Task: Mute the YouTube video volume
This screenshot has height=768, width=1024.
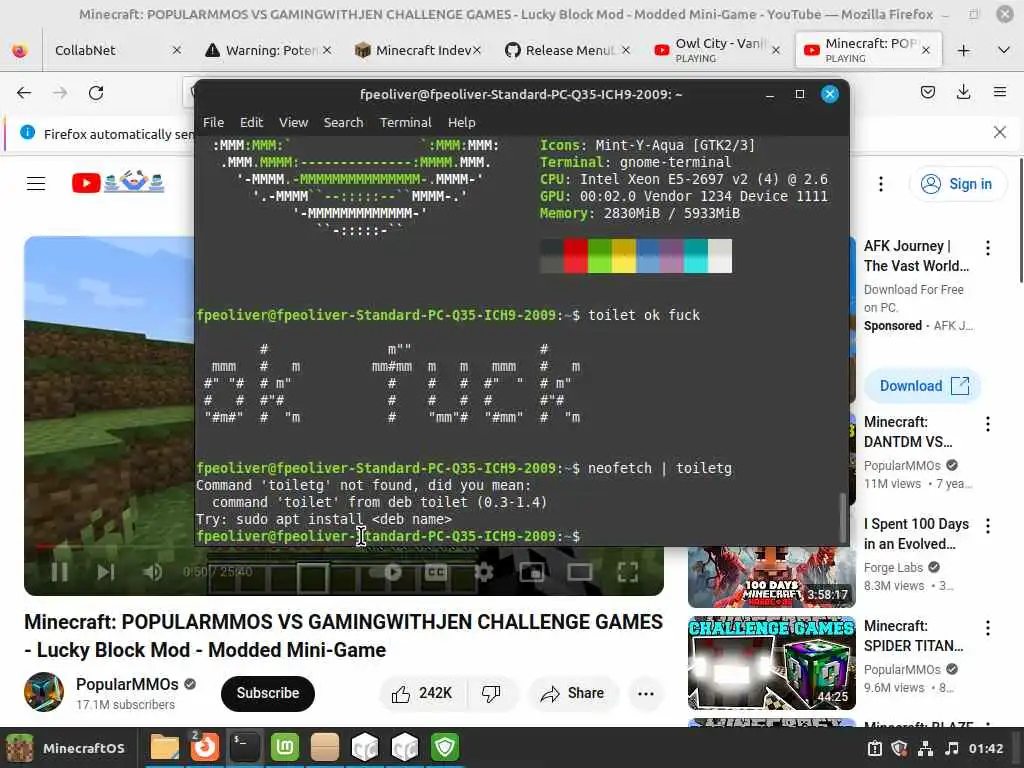Action: [152, 572]
